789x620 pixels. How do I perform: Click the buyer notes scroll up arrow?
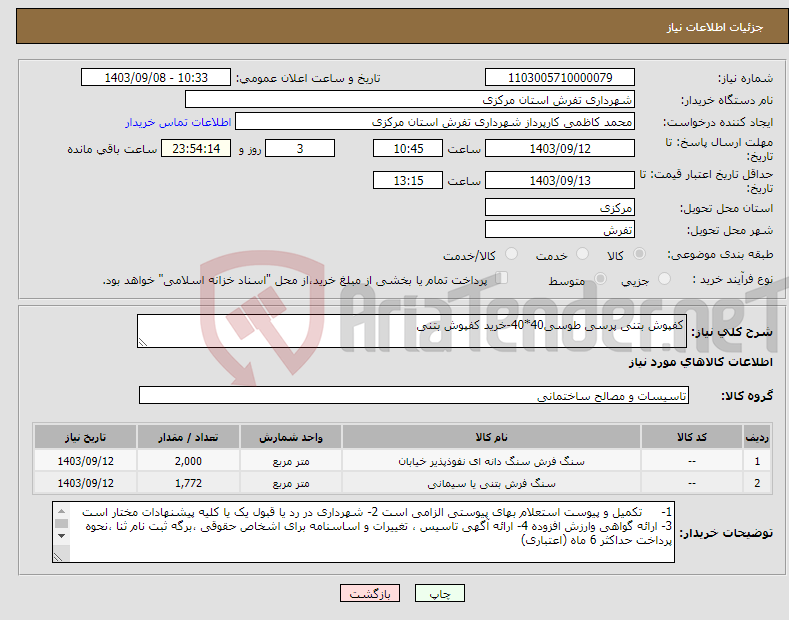[x=61, y=511]
